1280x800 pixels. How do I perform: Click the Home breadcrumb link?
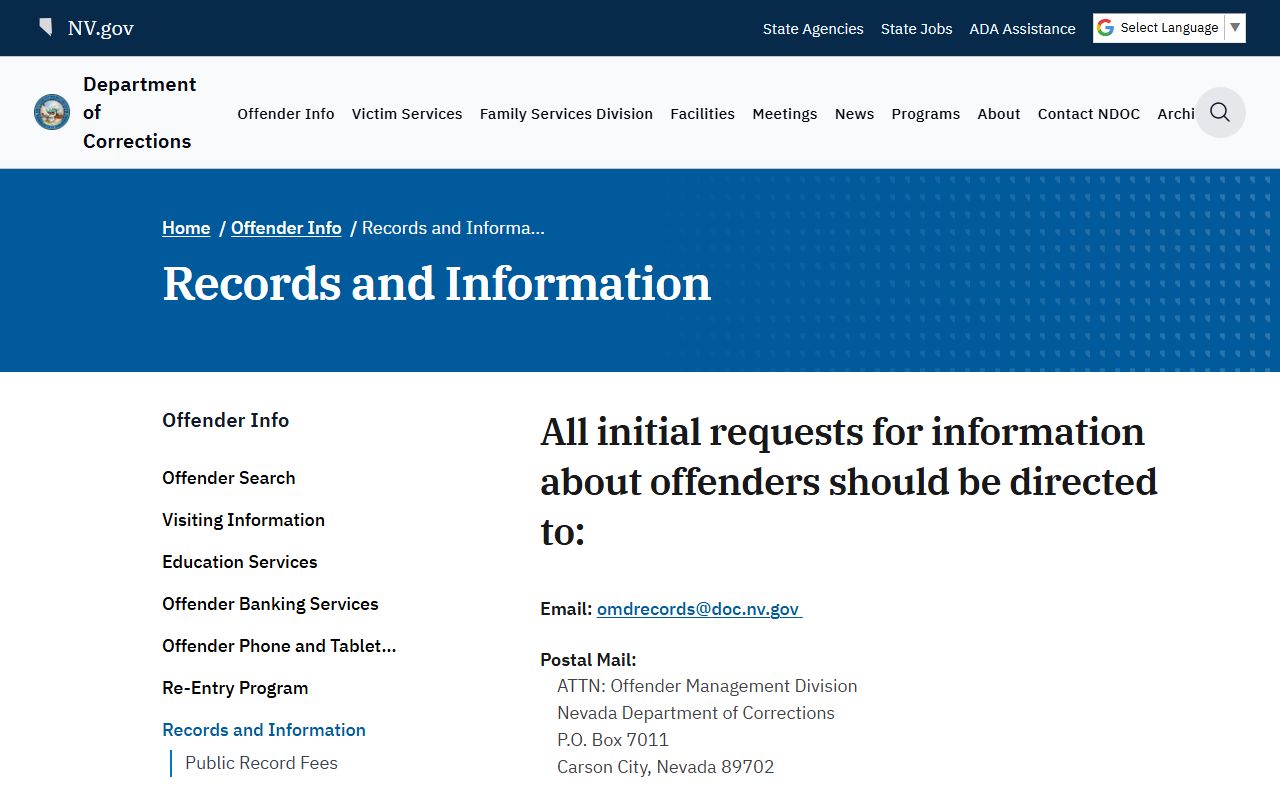(186, 228)
